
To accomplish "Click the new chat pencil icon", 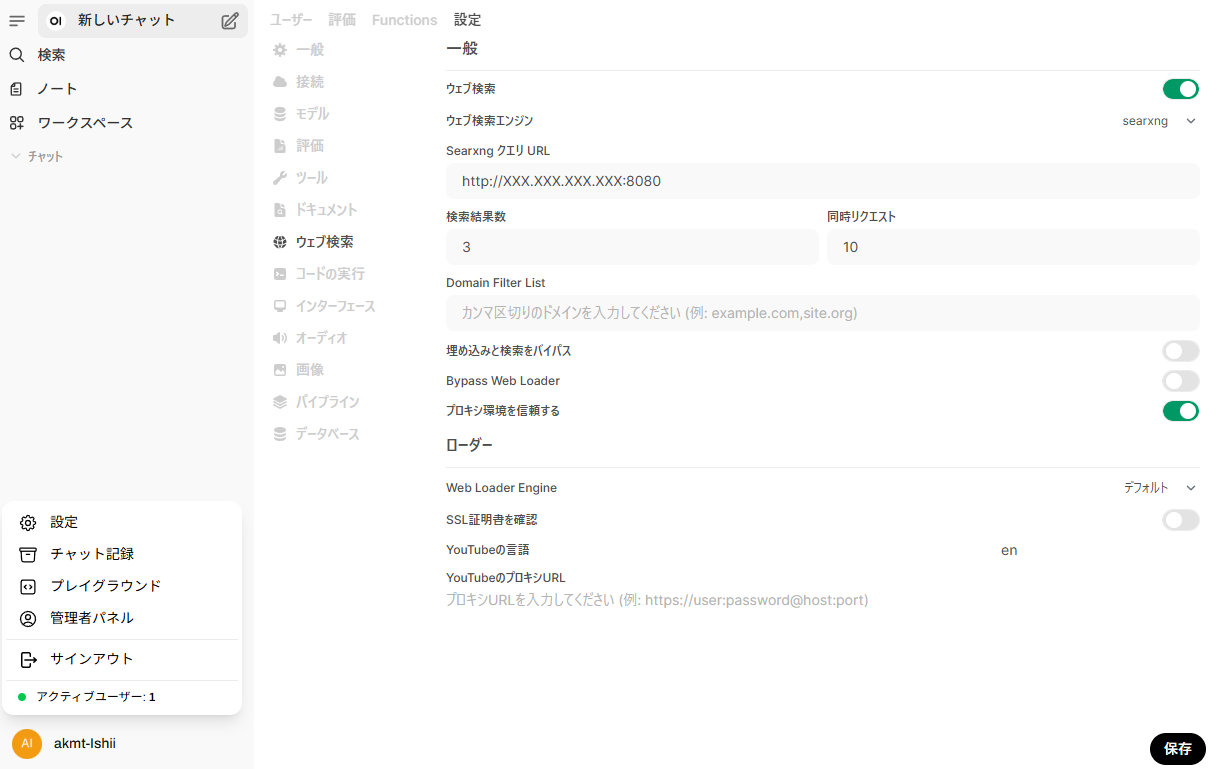I will tap(230, 20).
